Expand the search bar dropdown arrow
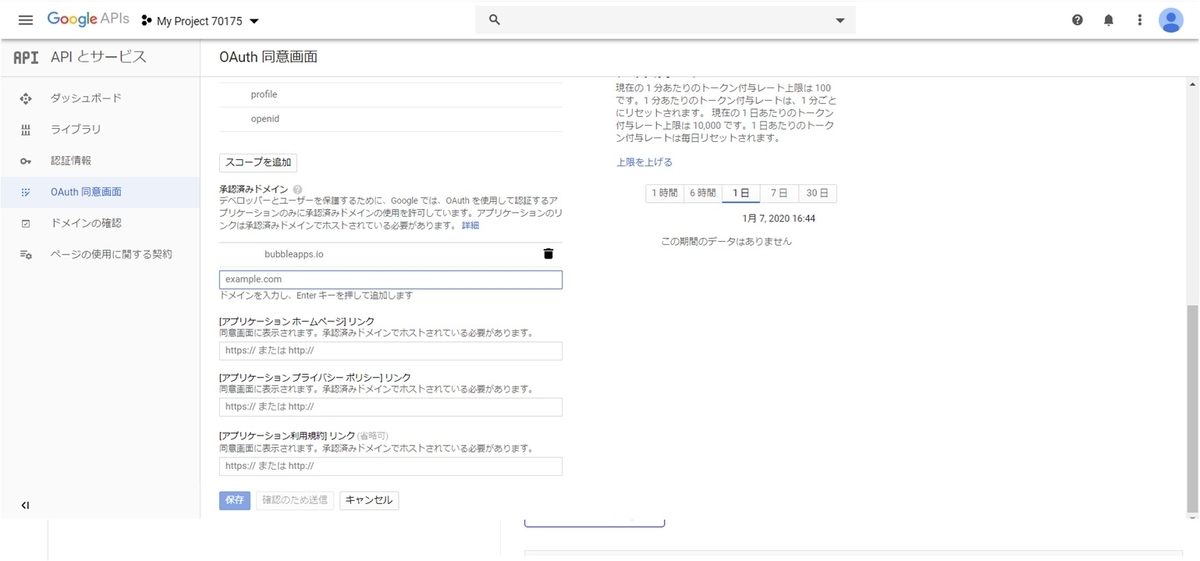Image resolution: width=1200 pixels, height=561 pixels. (839, 20)
